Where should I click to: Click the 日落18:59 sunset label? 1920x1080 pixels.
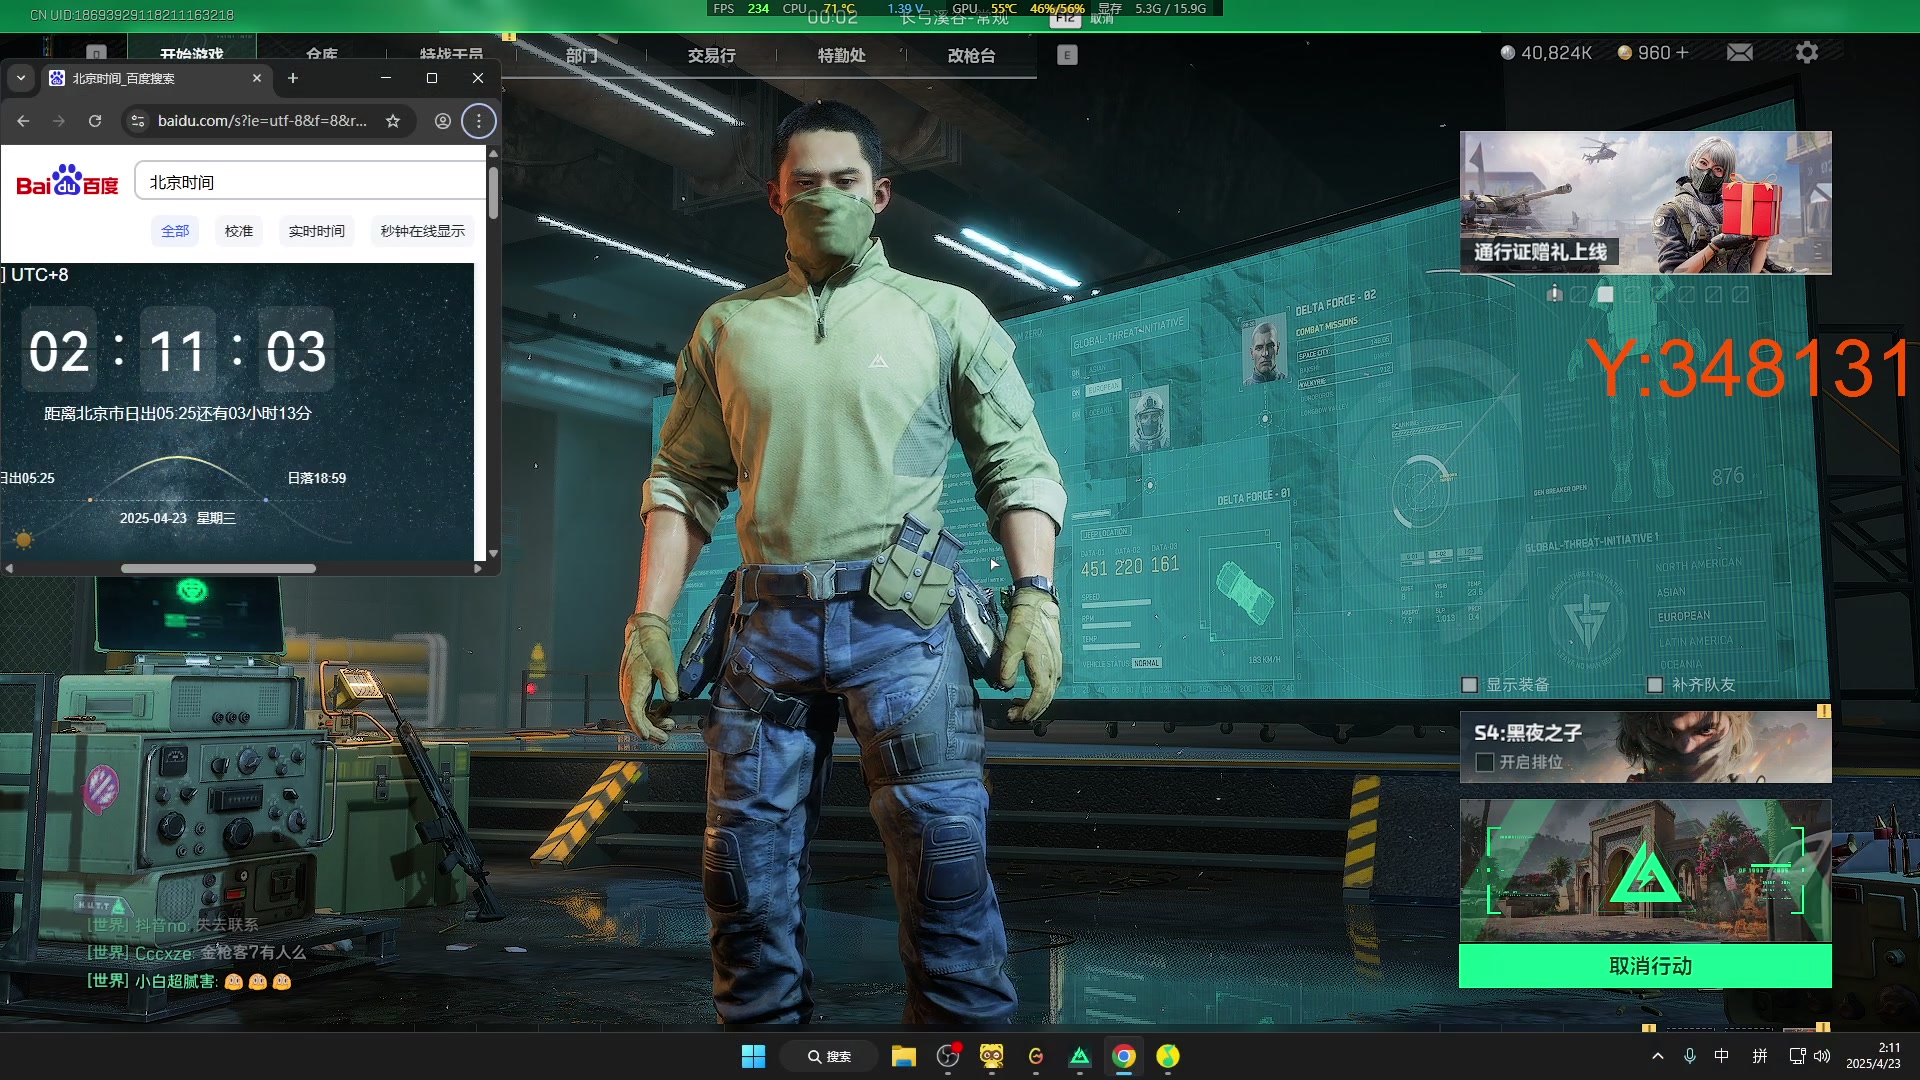317,478
